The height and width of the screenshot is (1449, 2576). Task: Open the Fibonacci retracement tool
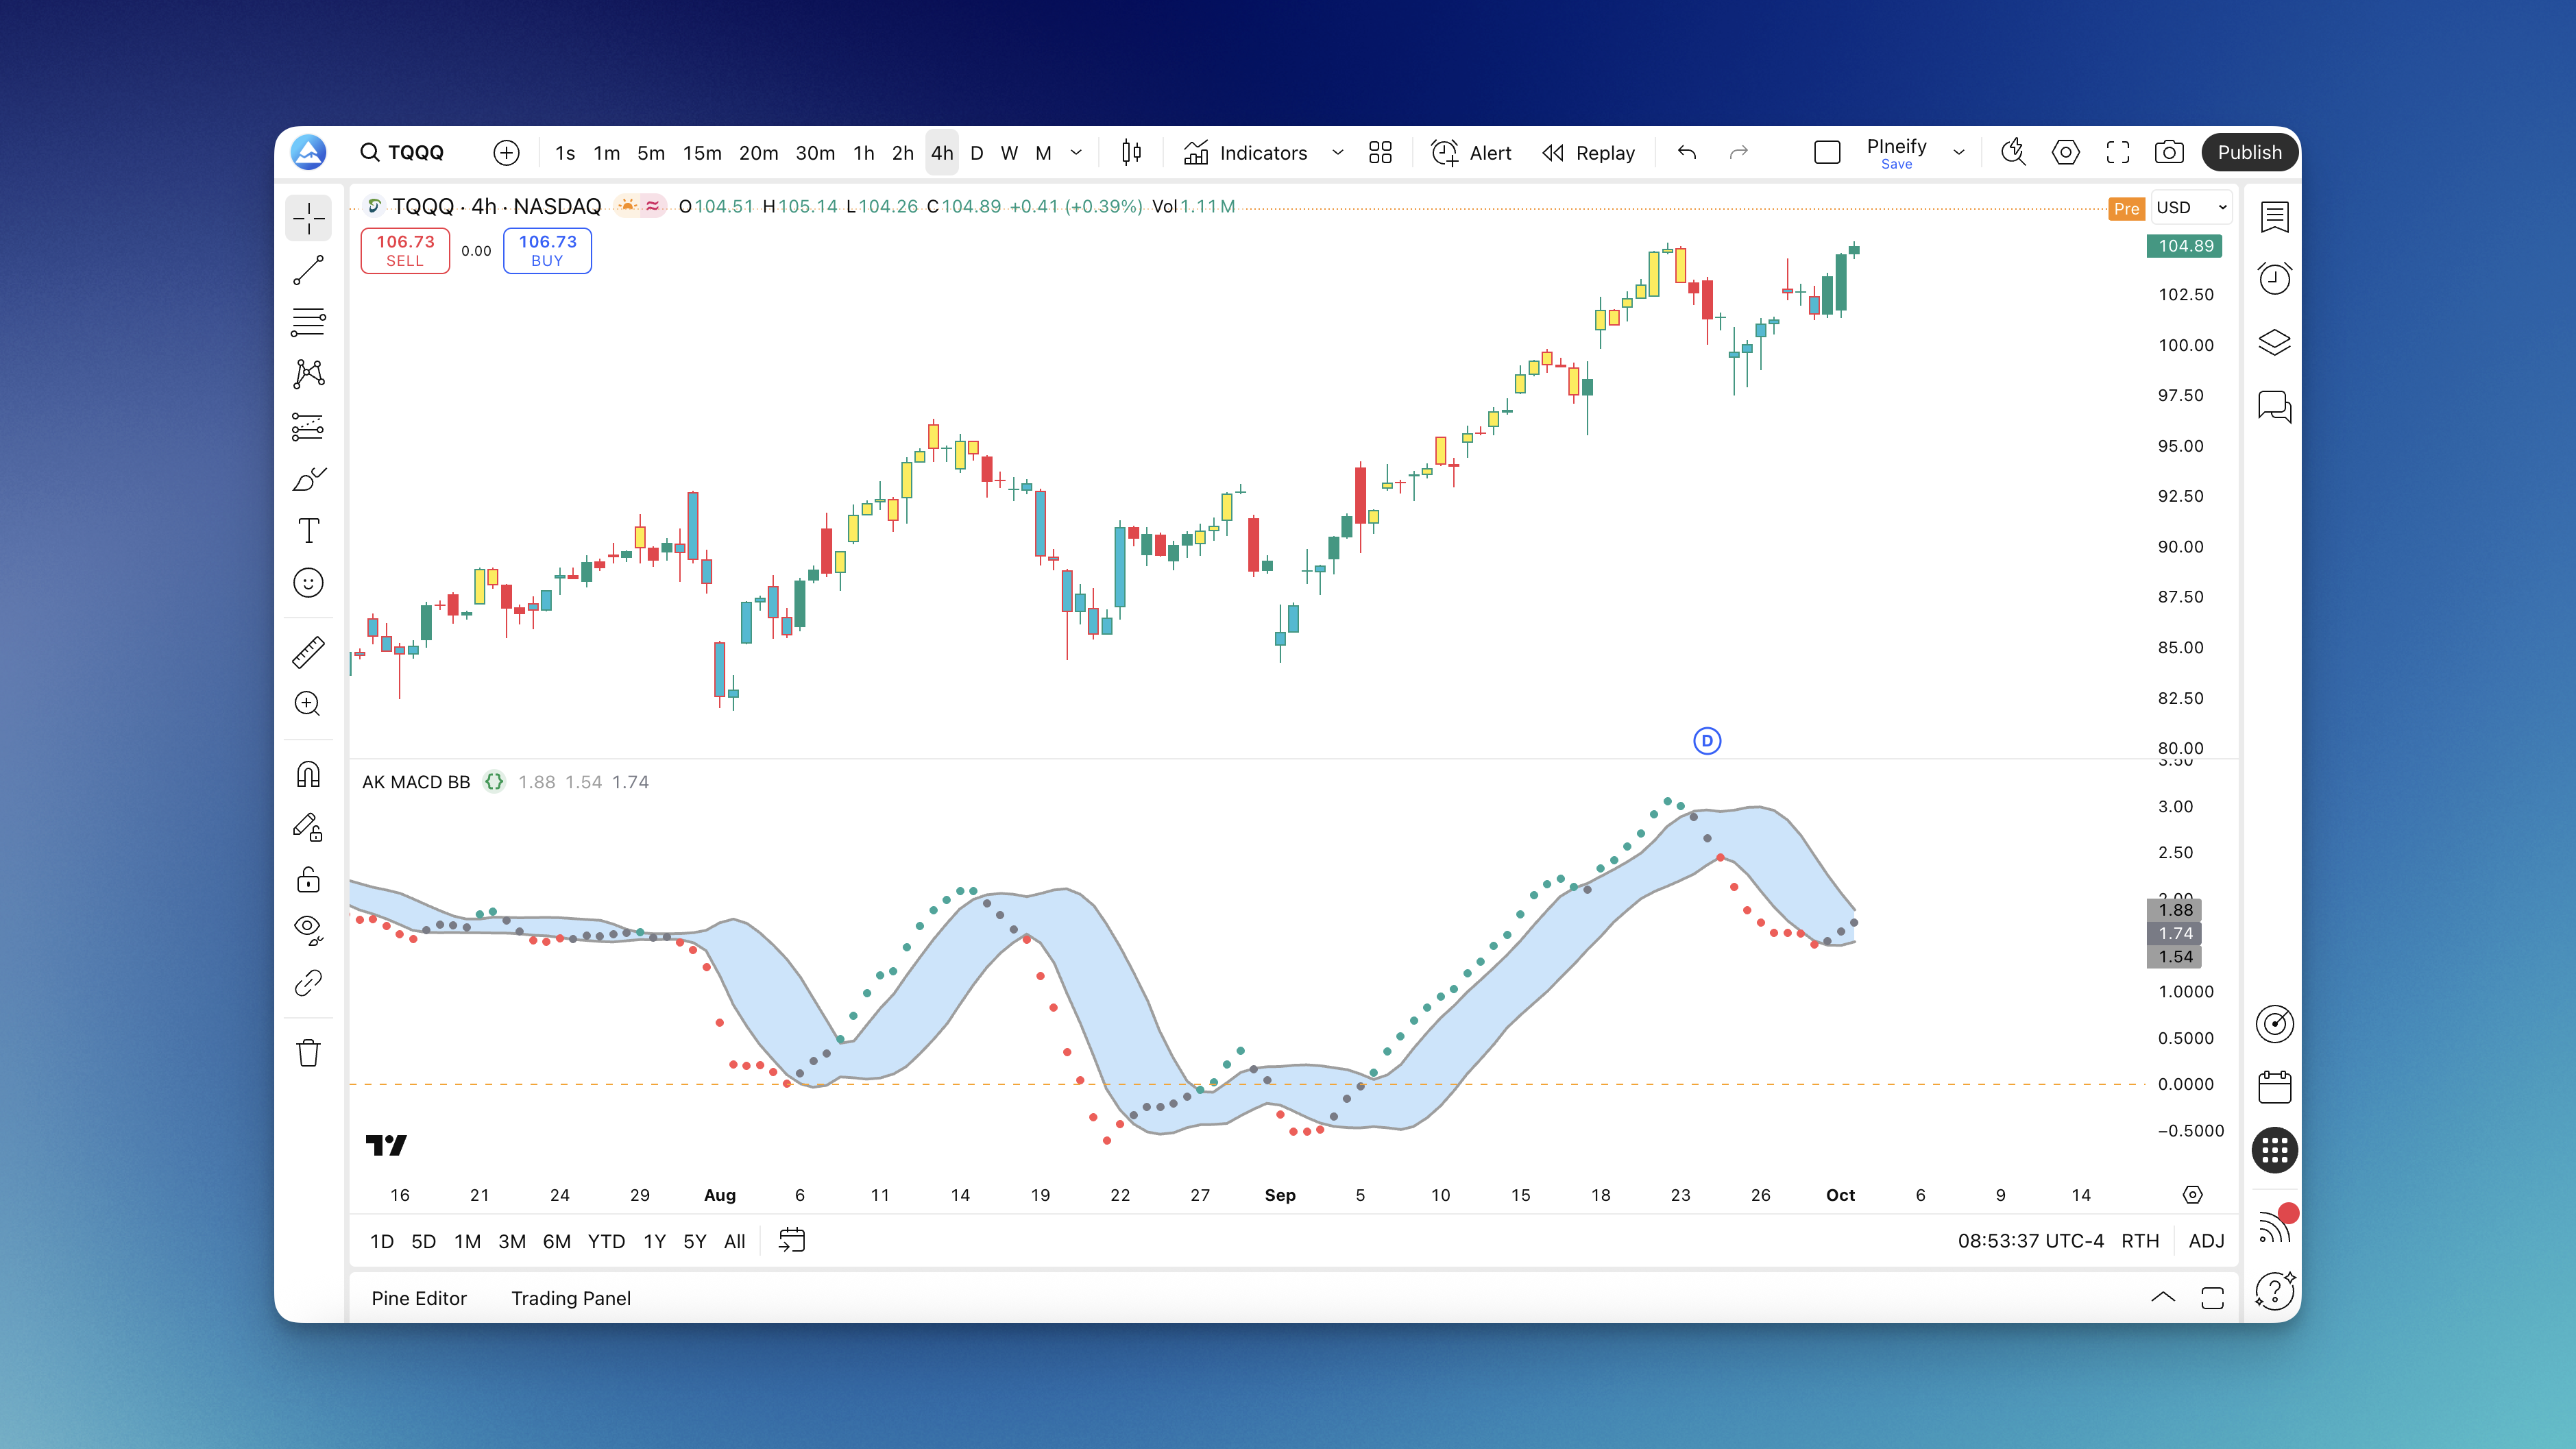point(308,322)
